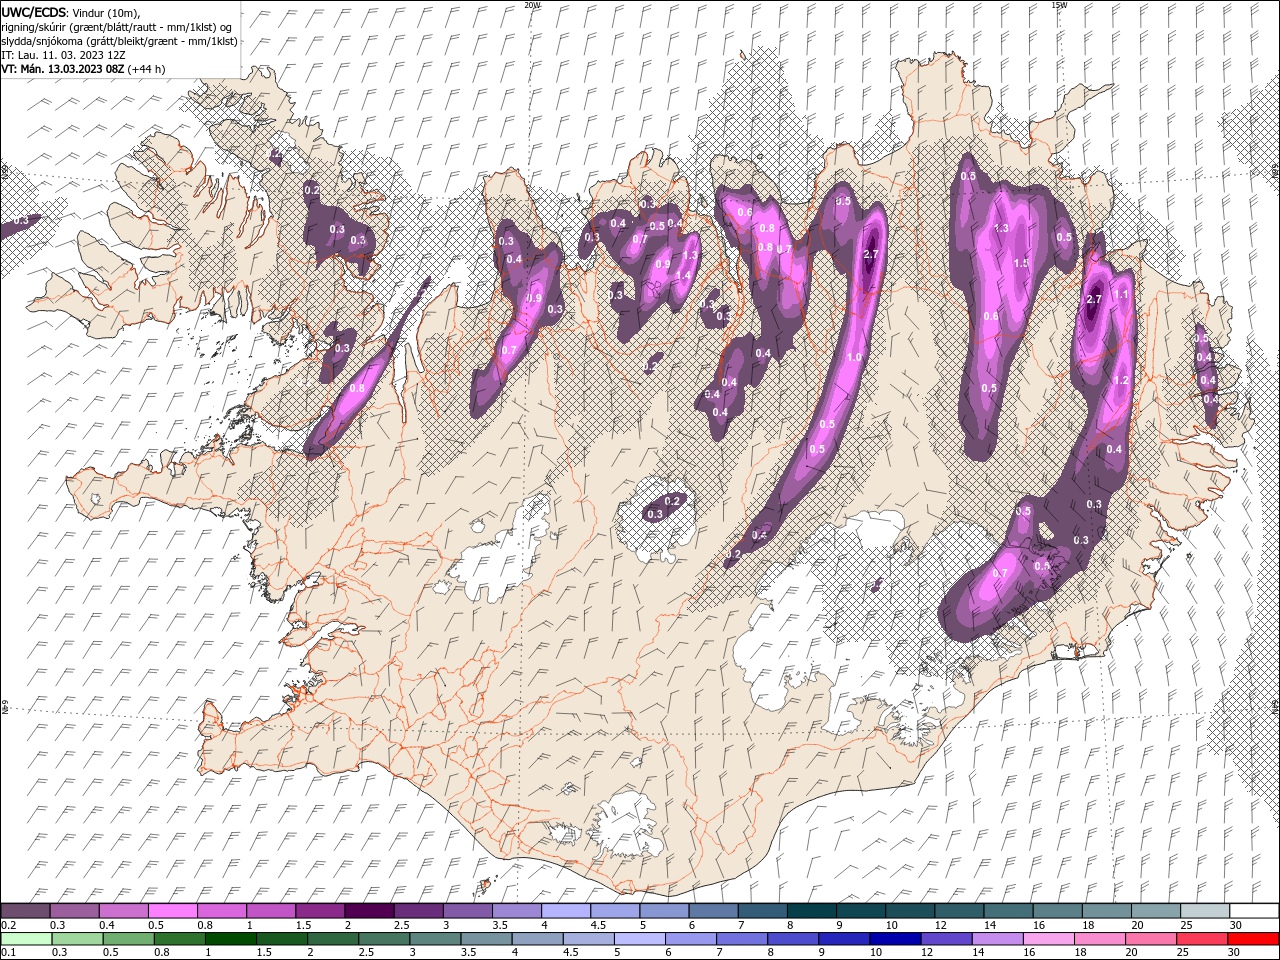Image resolution: width=1280 pixels, height=960 pixels.
Task: Click the 15W longitude label
Action: [x=1059, y=4]
